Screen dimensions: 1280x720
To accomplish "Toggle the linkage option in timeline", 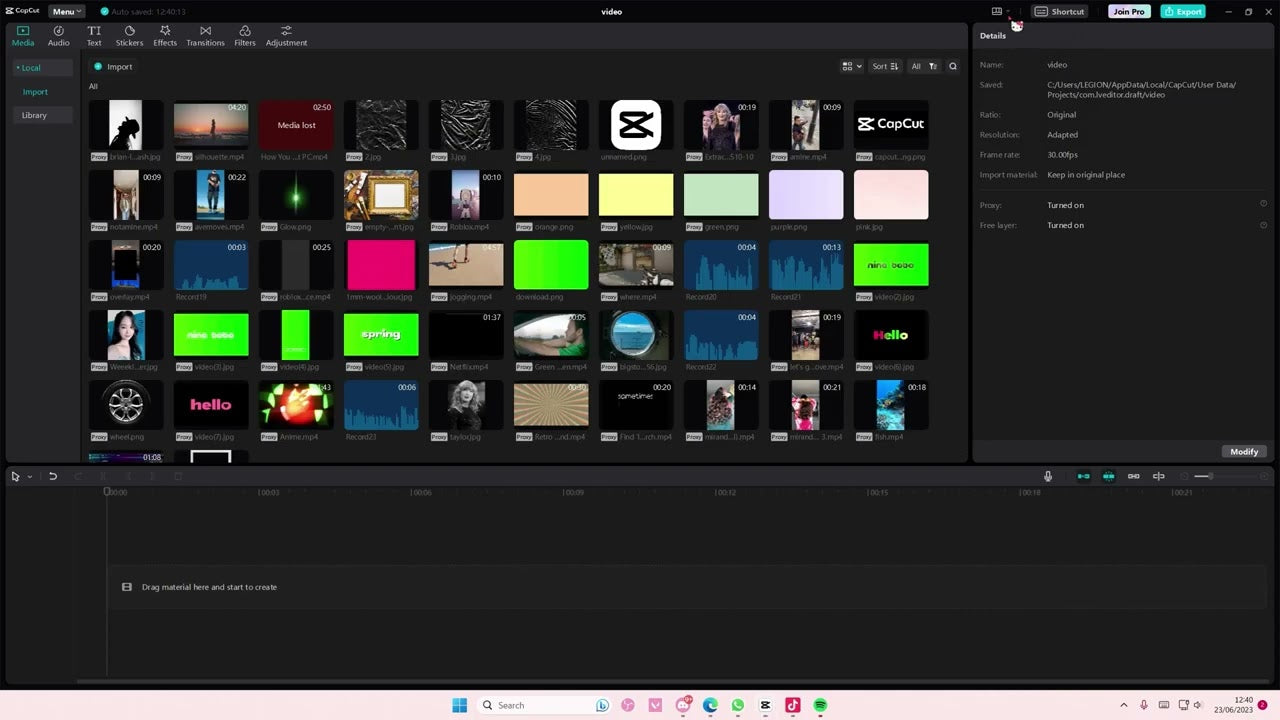I will coord(1133,477).
